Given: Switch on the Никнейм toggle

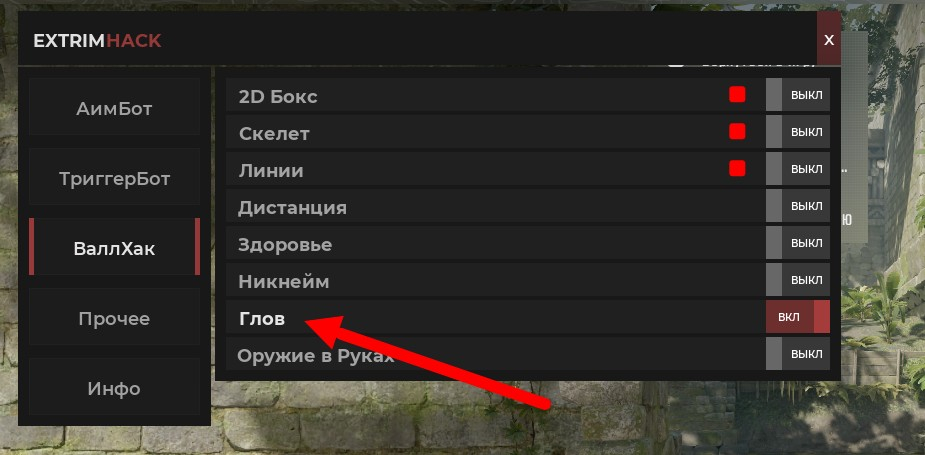Looking at the screenshot, I should tap(798, 280).
